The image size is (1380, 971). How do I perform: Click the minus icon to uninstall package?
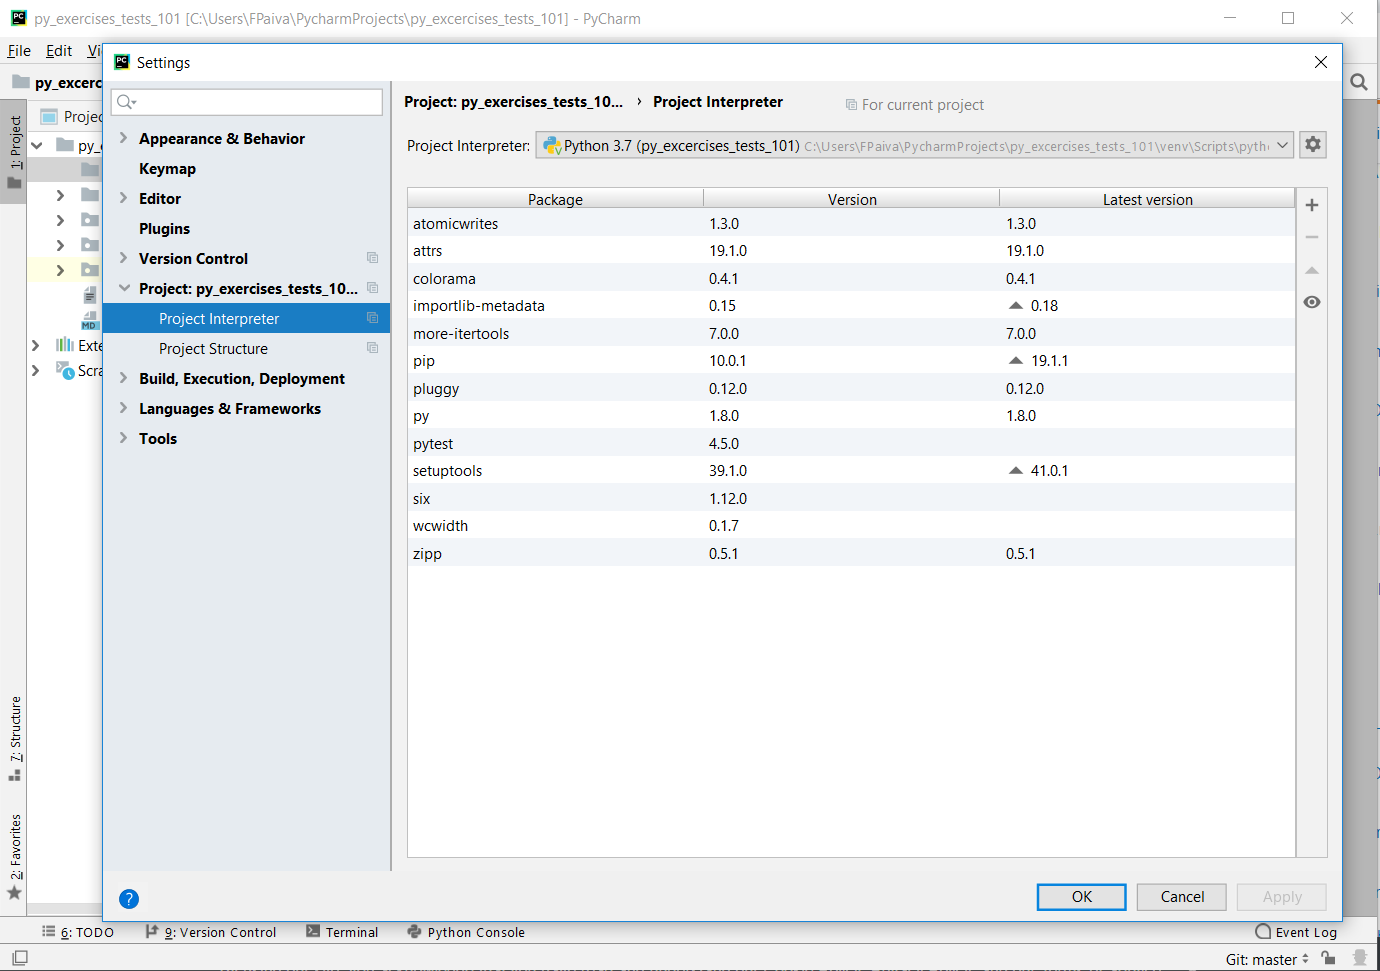(x=1312, y=237)
